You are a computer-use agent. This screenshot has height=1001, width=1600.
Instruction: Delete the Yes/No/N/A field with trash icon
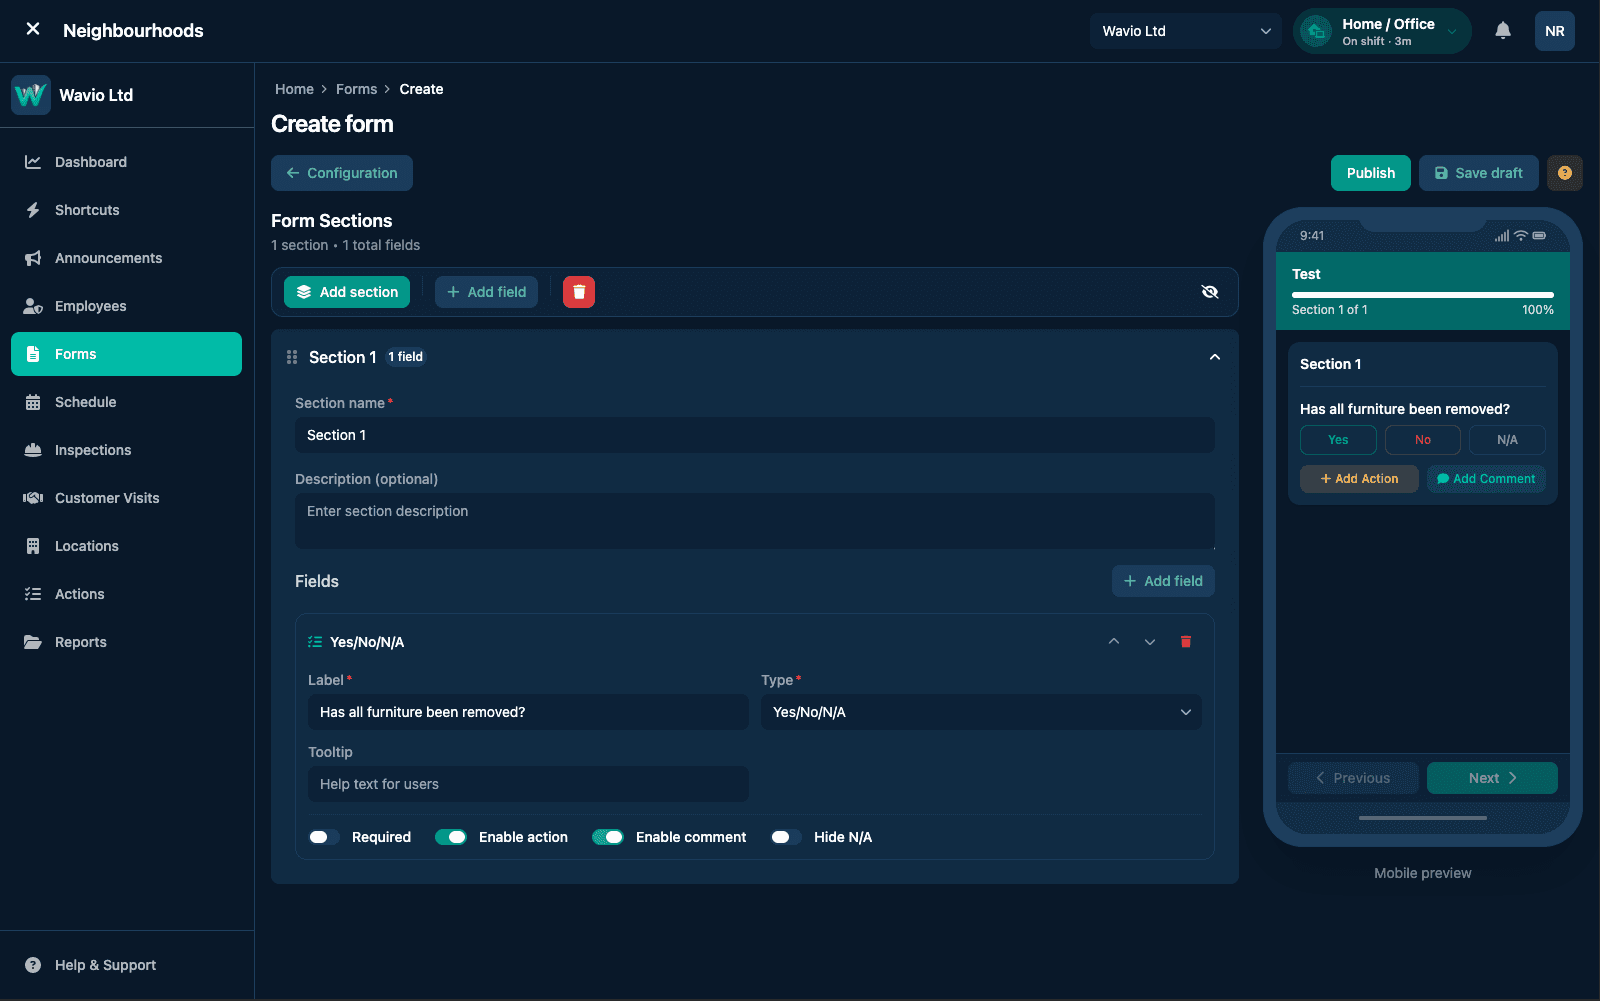[1186, 642]
